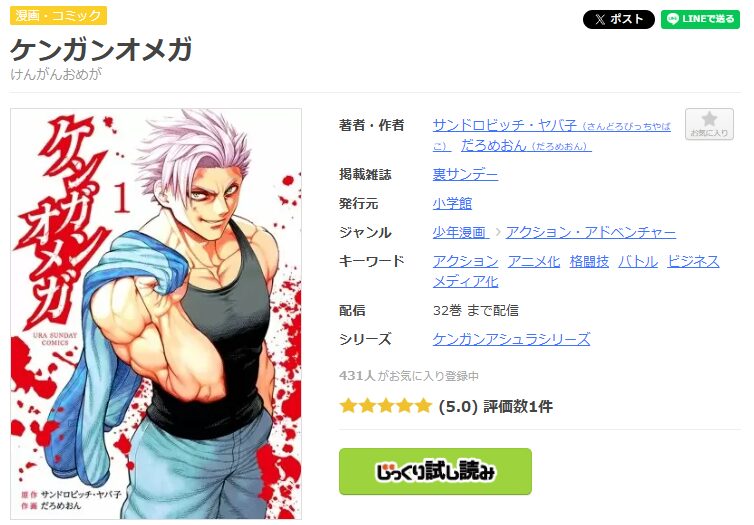This screenshot has height=525, width=754.
Task: Select the 少年漫画 genre link
Action: coord(459,233)
